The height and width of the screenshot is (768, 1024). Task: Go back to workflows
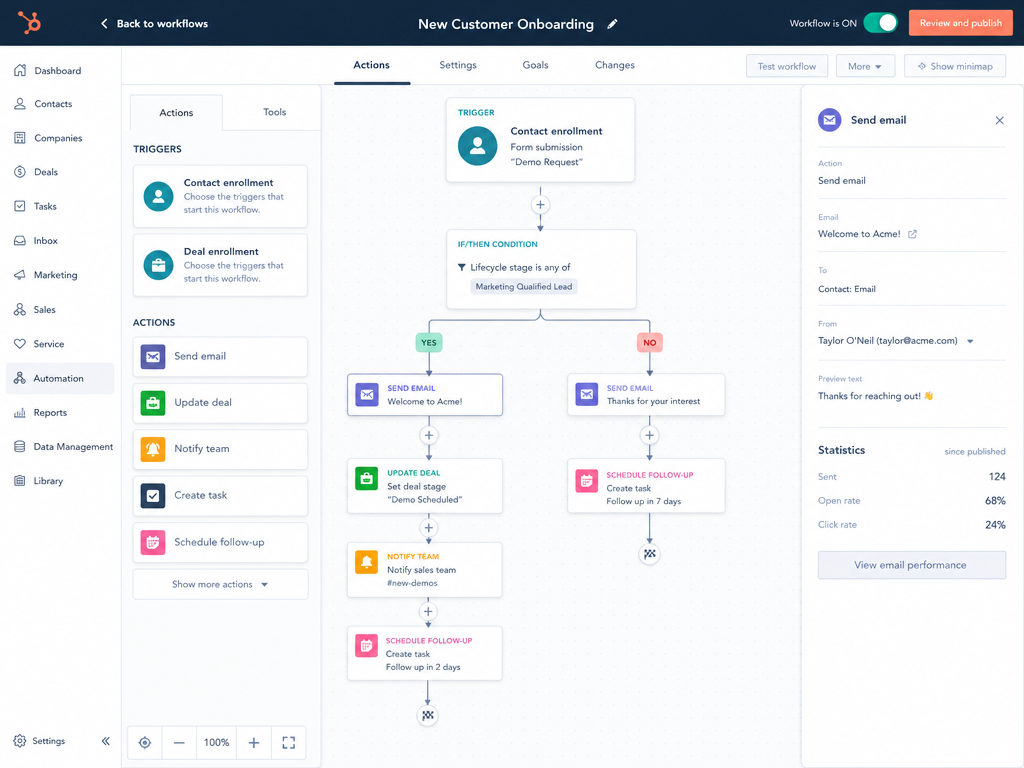point(154,24)
